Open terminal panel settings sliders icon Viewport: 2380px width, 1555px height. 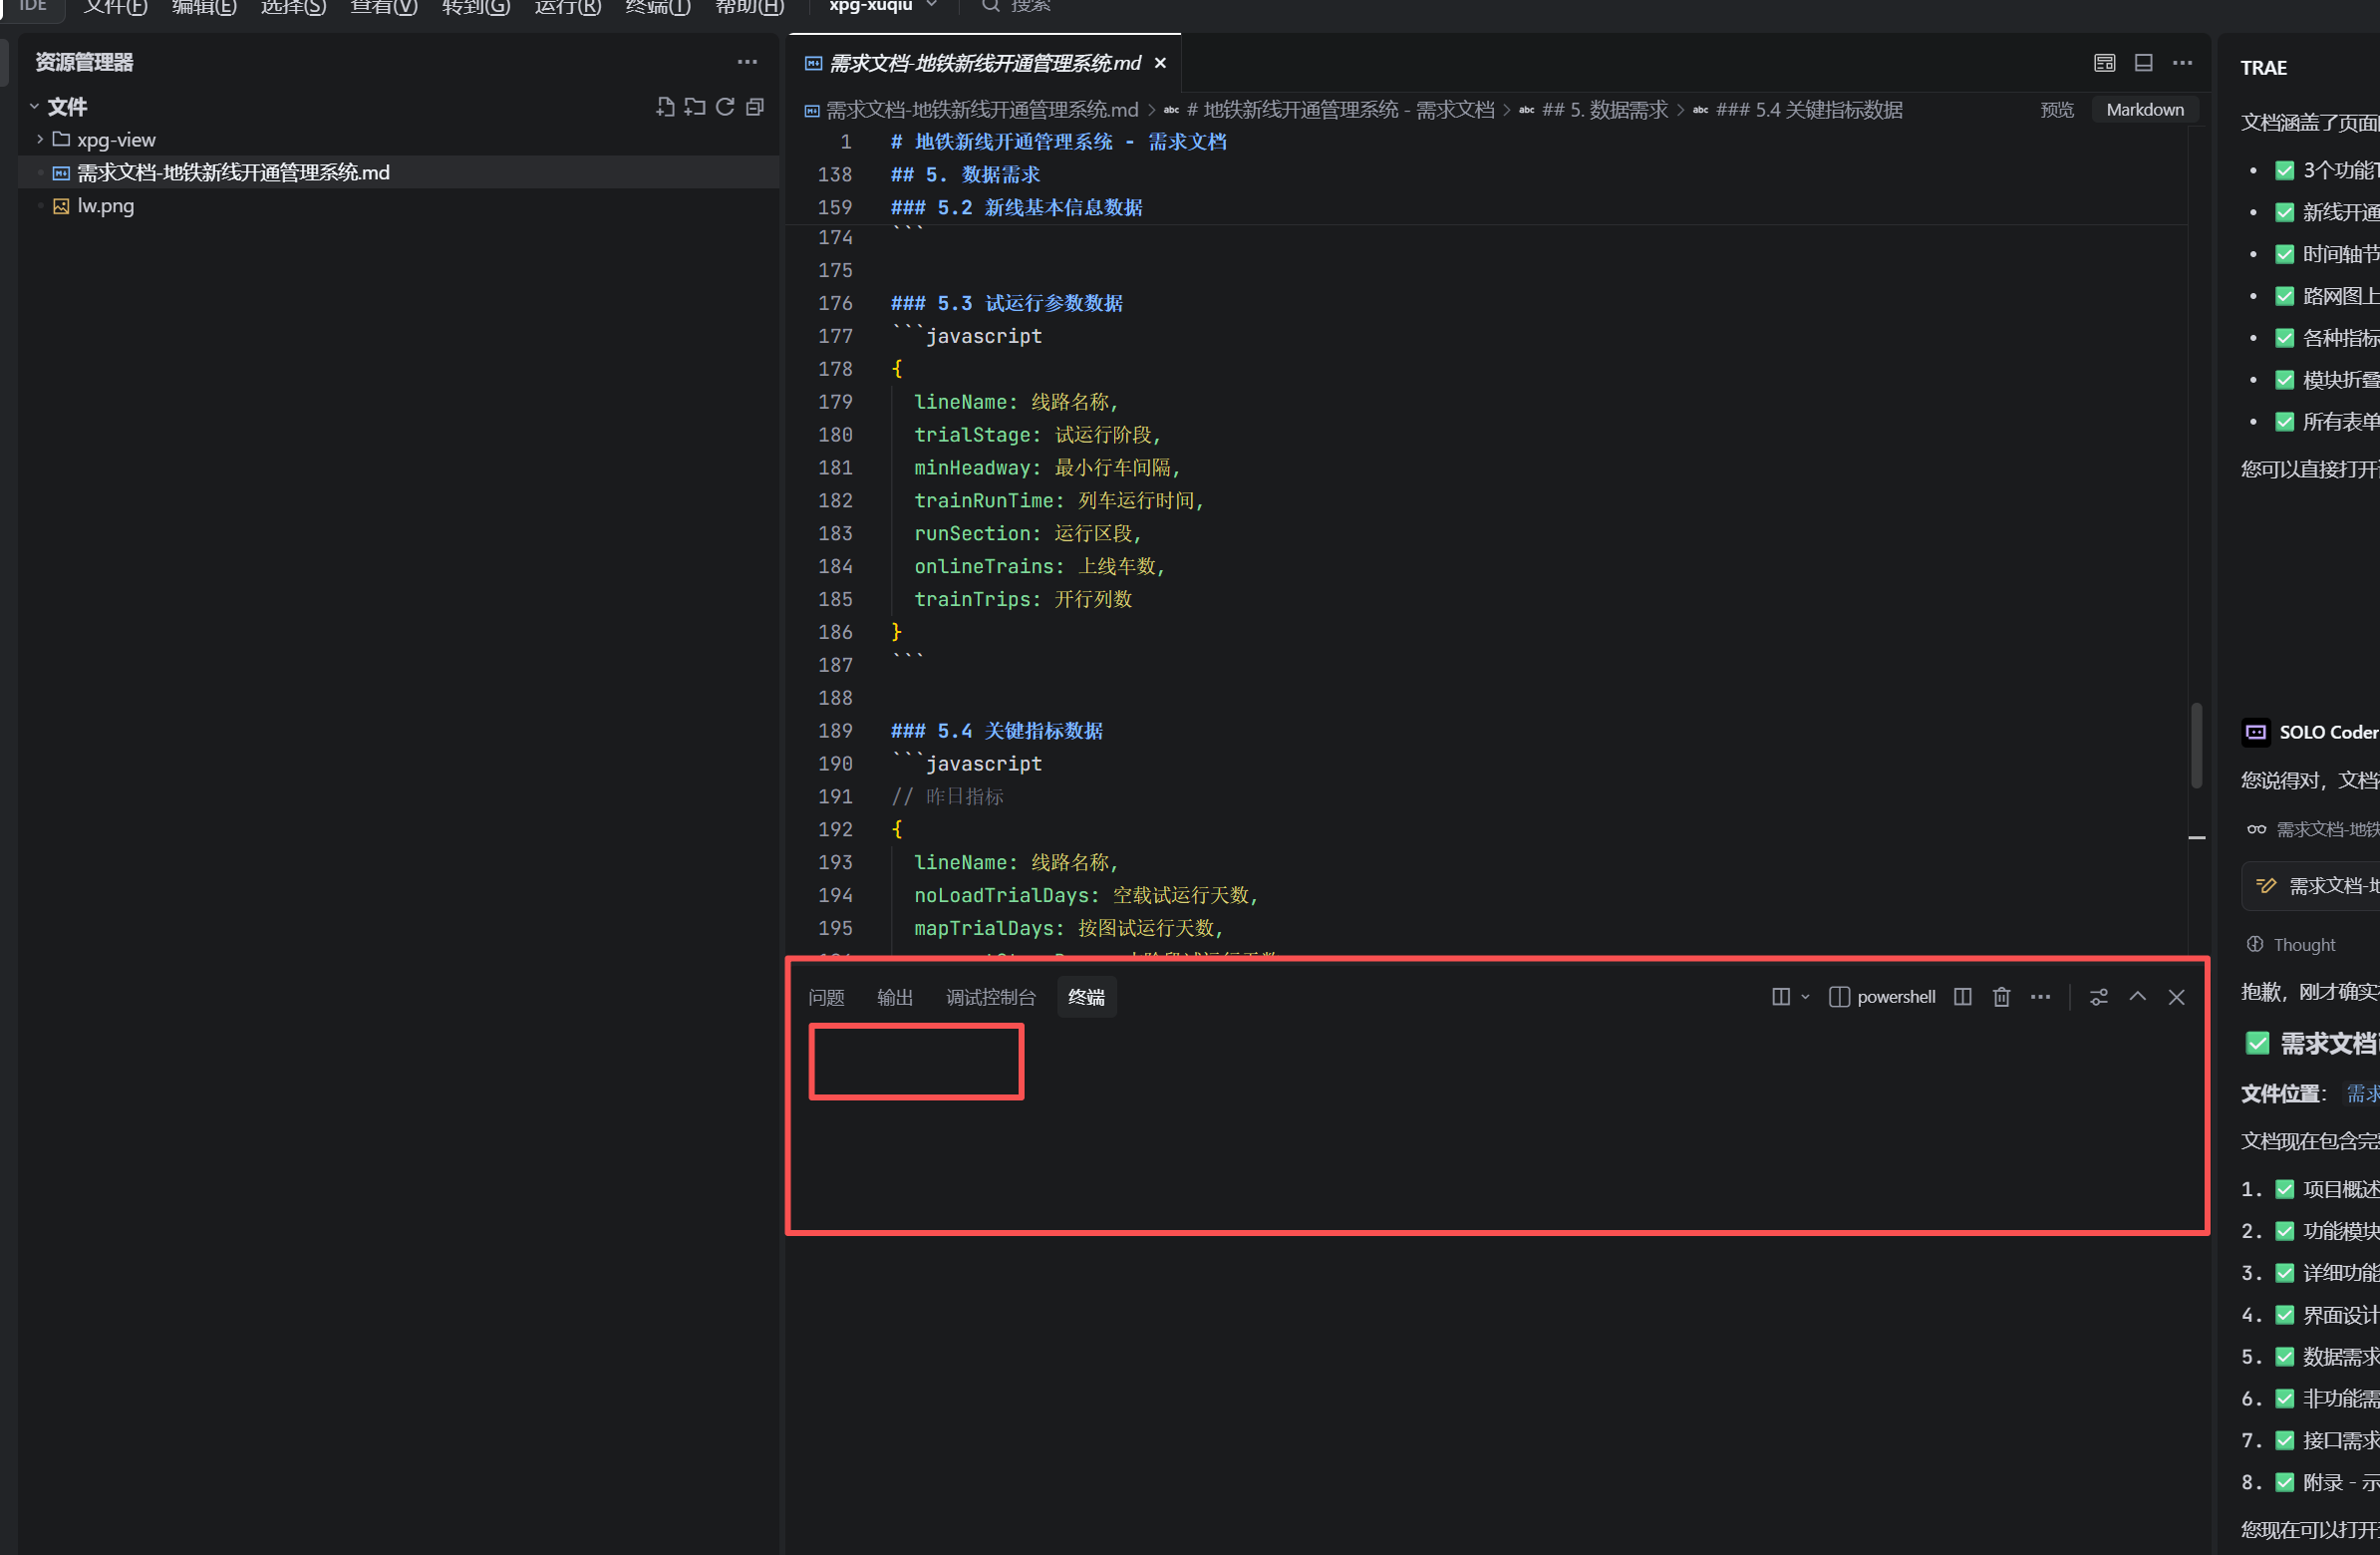(2099, 997)
